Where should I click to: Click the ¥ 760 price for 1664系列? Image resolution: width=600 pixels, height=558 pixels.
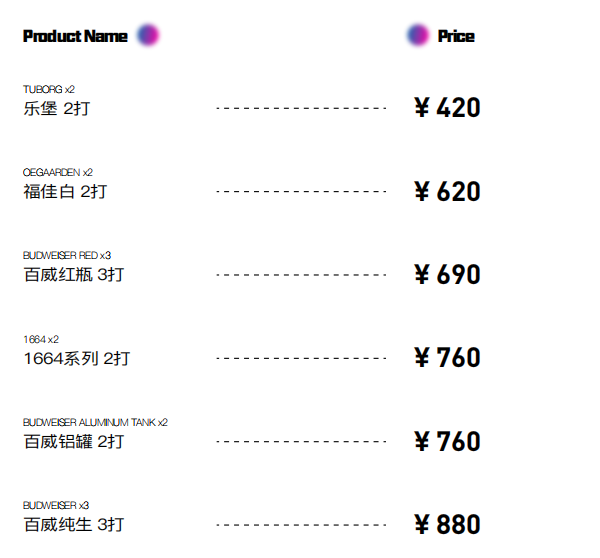(447, 357)
